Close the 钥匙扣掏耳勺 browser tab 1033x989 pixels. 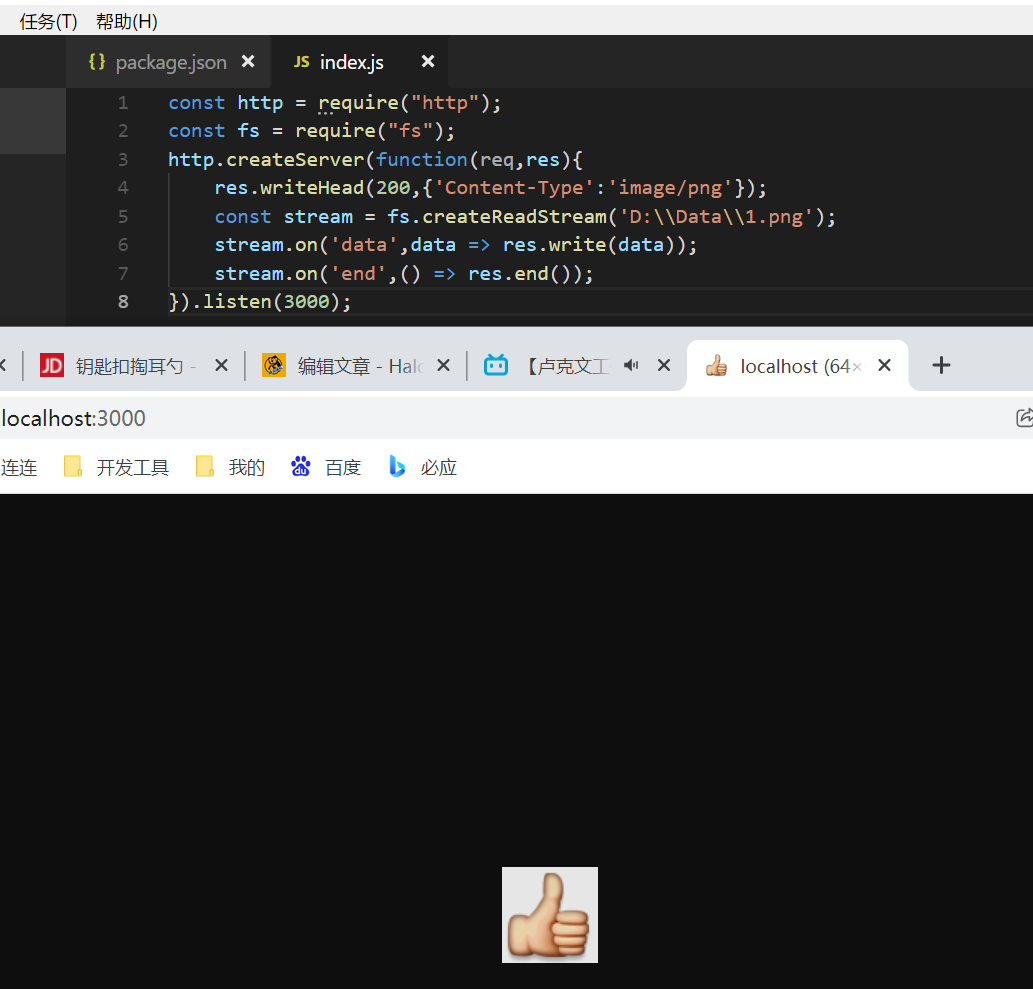click(222, 366)
